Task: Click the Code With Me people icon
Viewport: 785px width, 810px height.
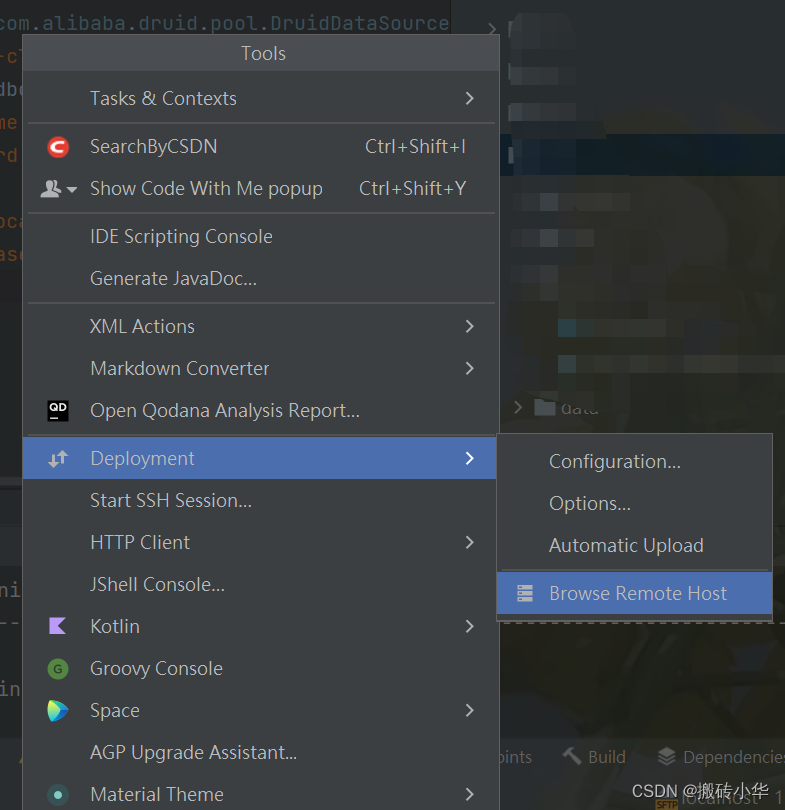Action: click(x=51, y=189)
